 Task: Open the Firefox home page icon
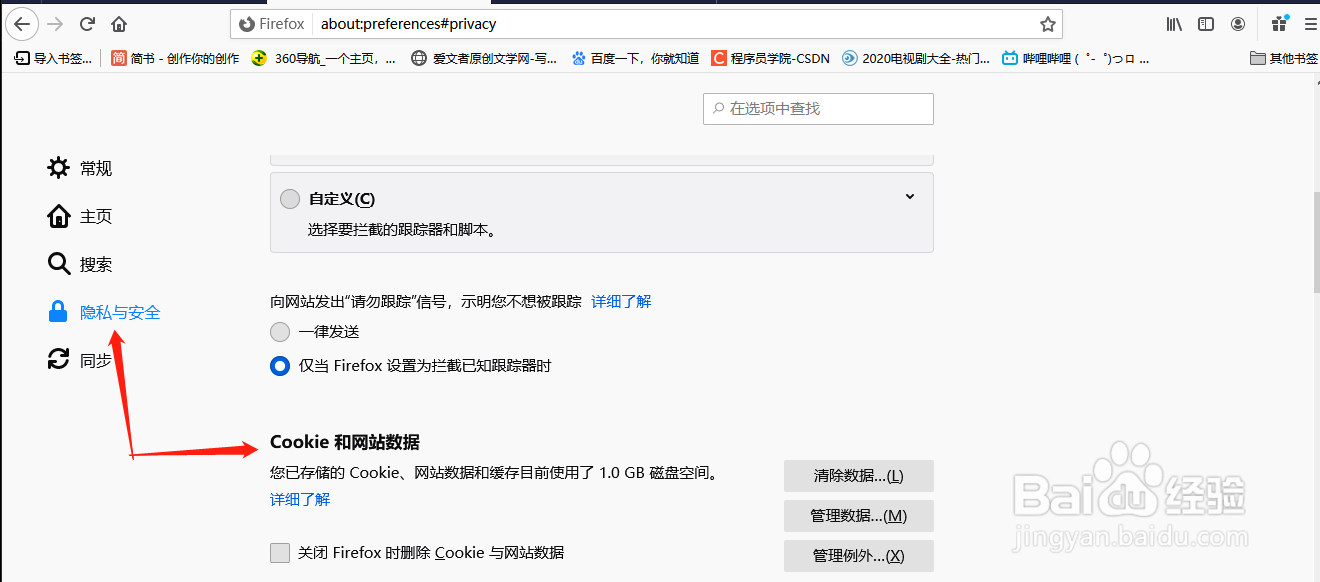pos(119,23)
